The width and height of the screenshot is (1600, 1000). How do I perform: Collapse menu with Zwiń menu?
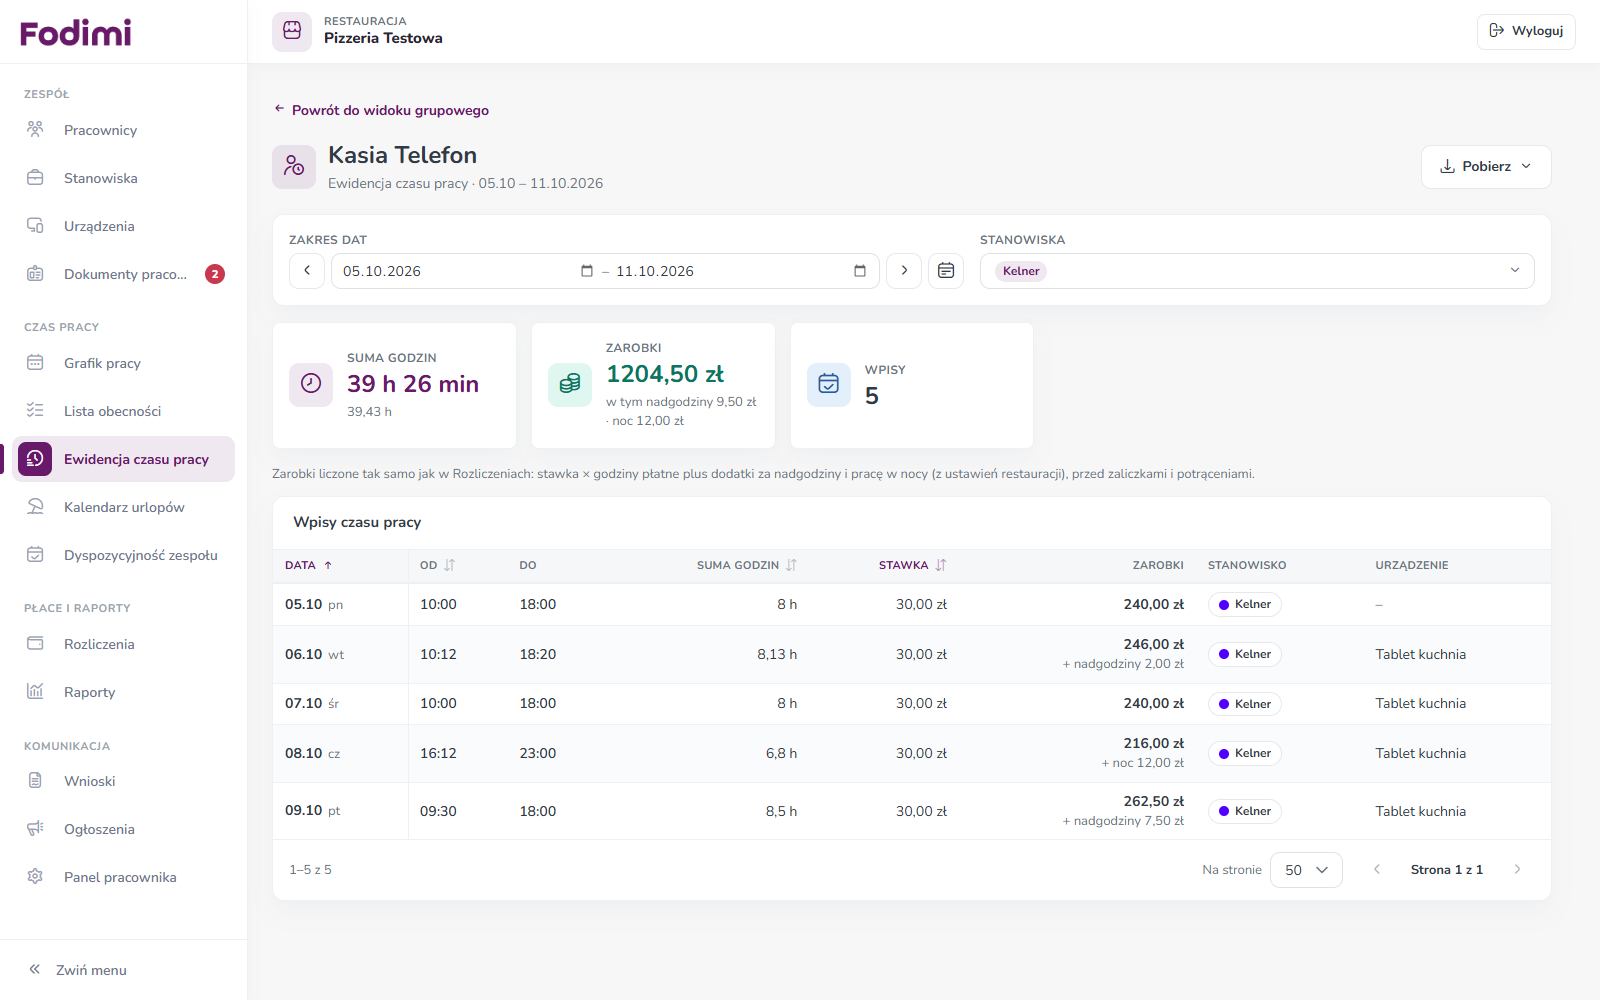[x=78, y=970]
